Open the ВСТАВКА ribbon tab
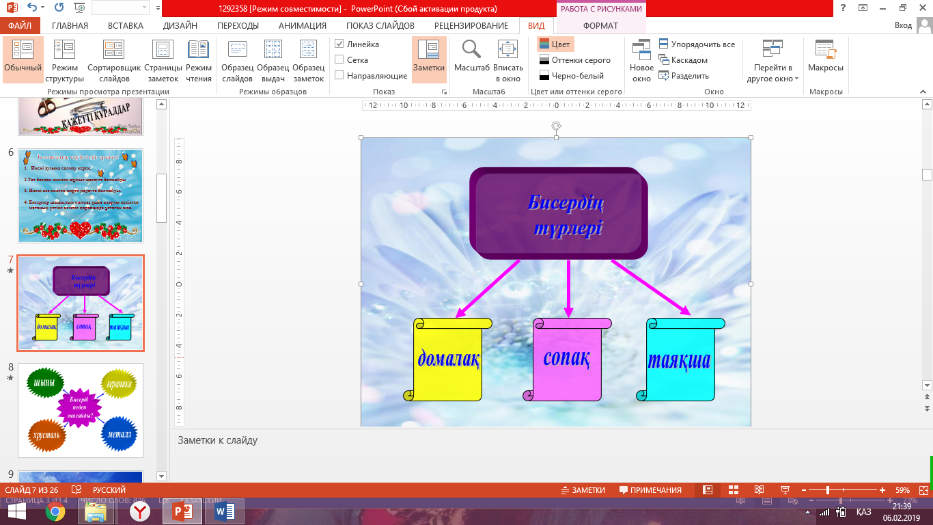933x525 pixels. click(x=125, y=26)
